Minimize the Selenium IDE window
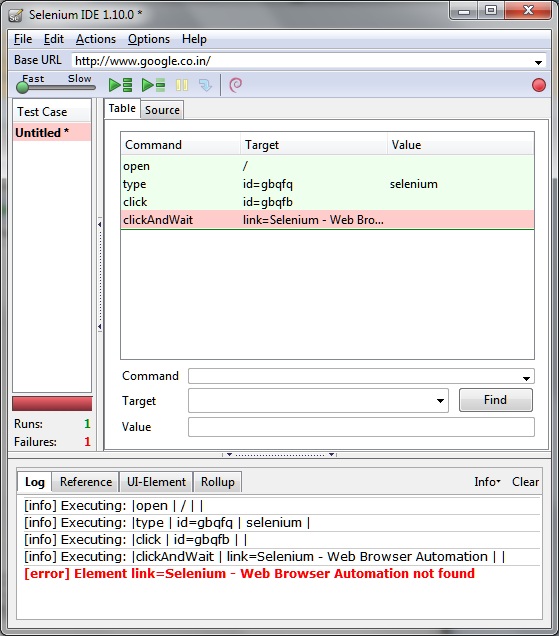Viewport: 559px width, 636px height. pos(464,11)
